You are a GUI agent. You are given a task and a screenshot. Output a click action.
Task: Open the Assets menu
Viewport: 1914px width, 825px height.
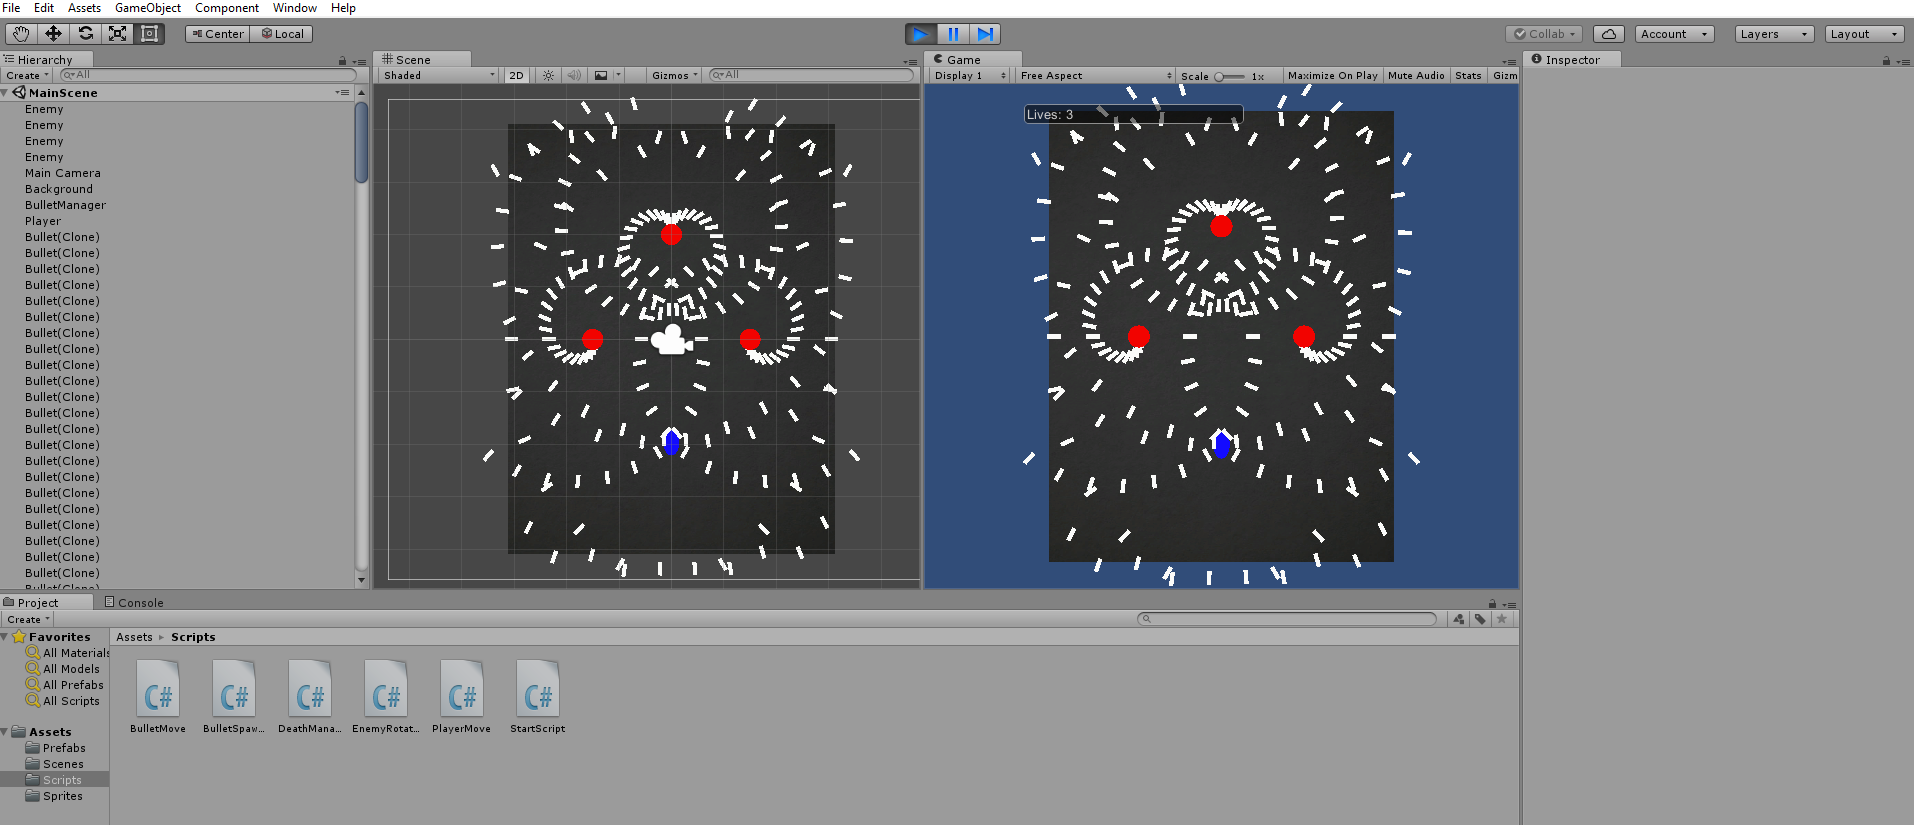84,8
